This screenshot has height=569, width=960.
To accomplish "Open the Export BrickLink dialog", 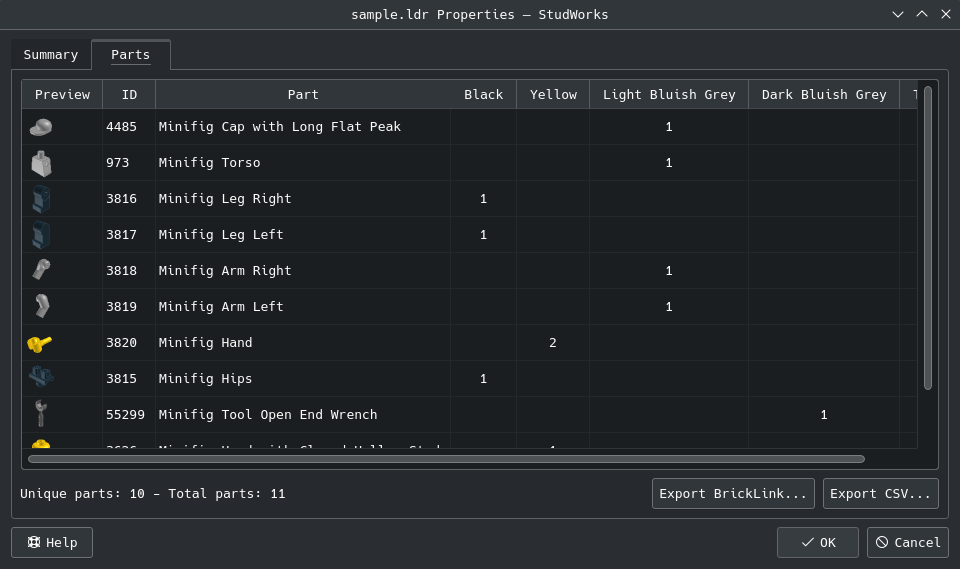I will (733, 494).
